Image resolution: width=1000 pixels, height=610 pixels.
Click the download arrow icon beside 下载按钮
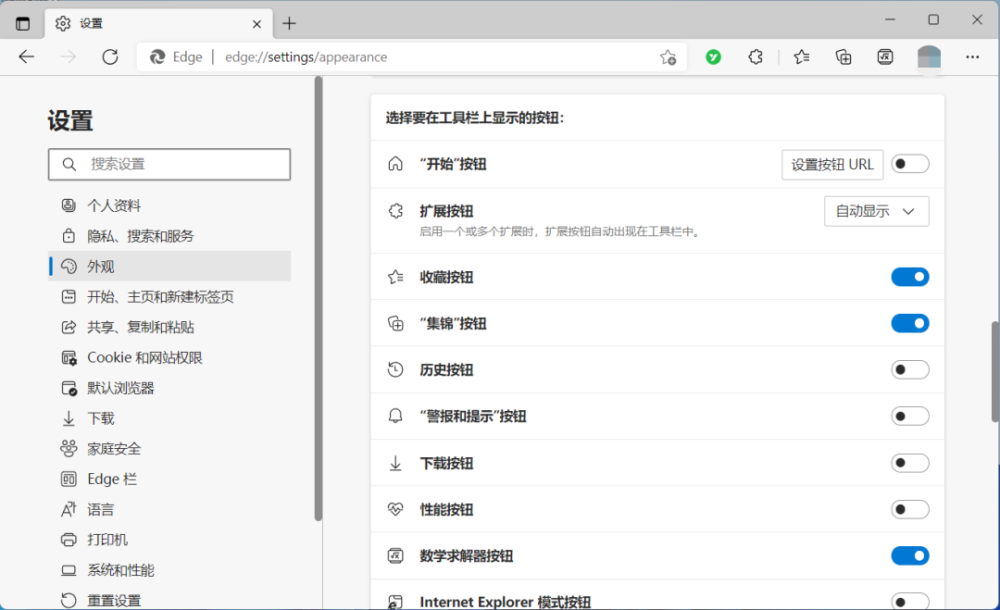(x=395, y=463)
